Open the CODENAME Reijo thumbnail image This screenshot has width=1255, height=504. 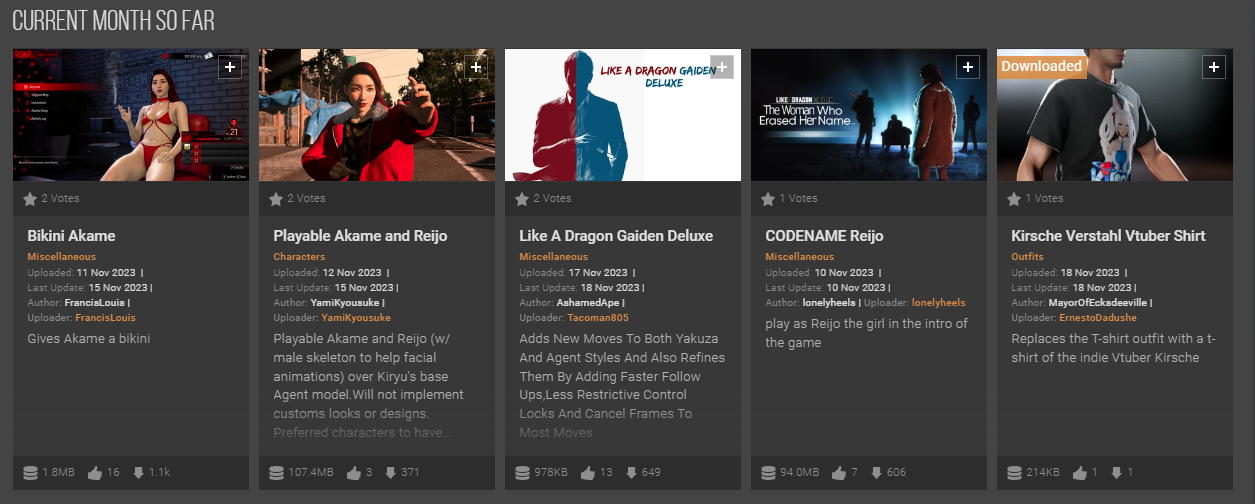click(869, 115)
